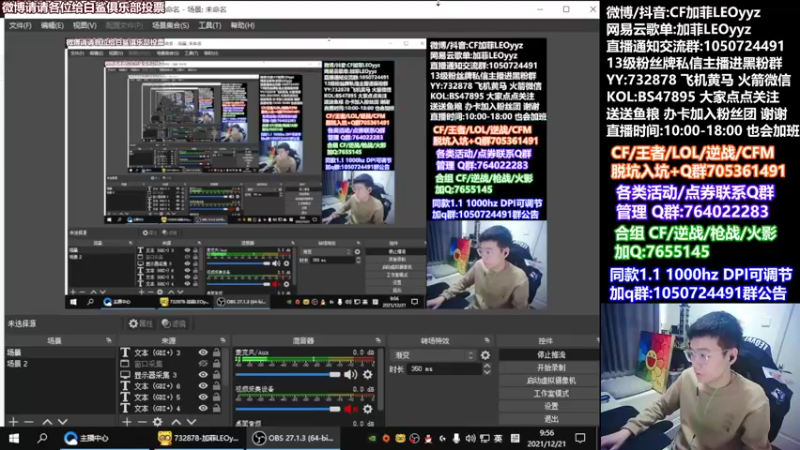Open the 帮助(H) menu

click(x=242, y=25)
